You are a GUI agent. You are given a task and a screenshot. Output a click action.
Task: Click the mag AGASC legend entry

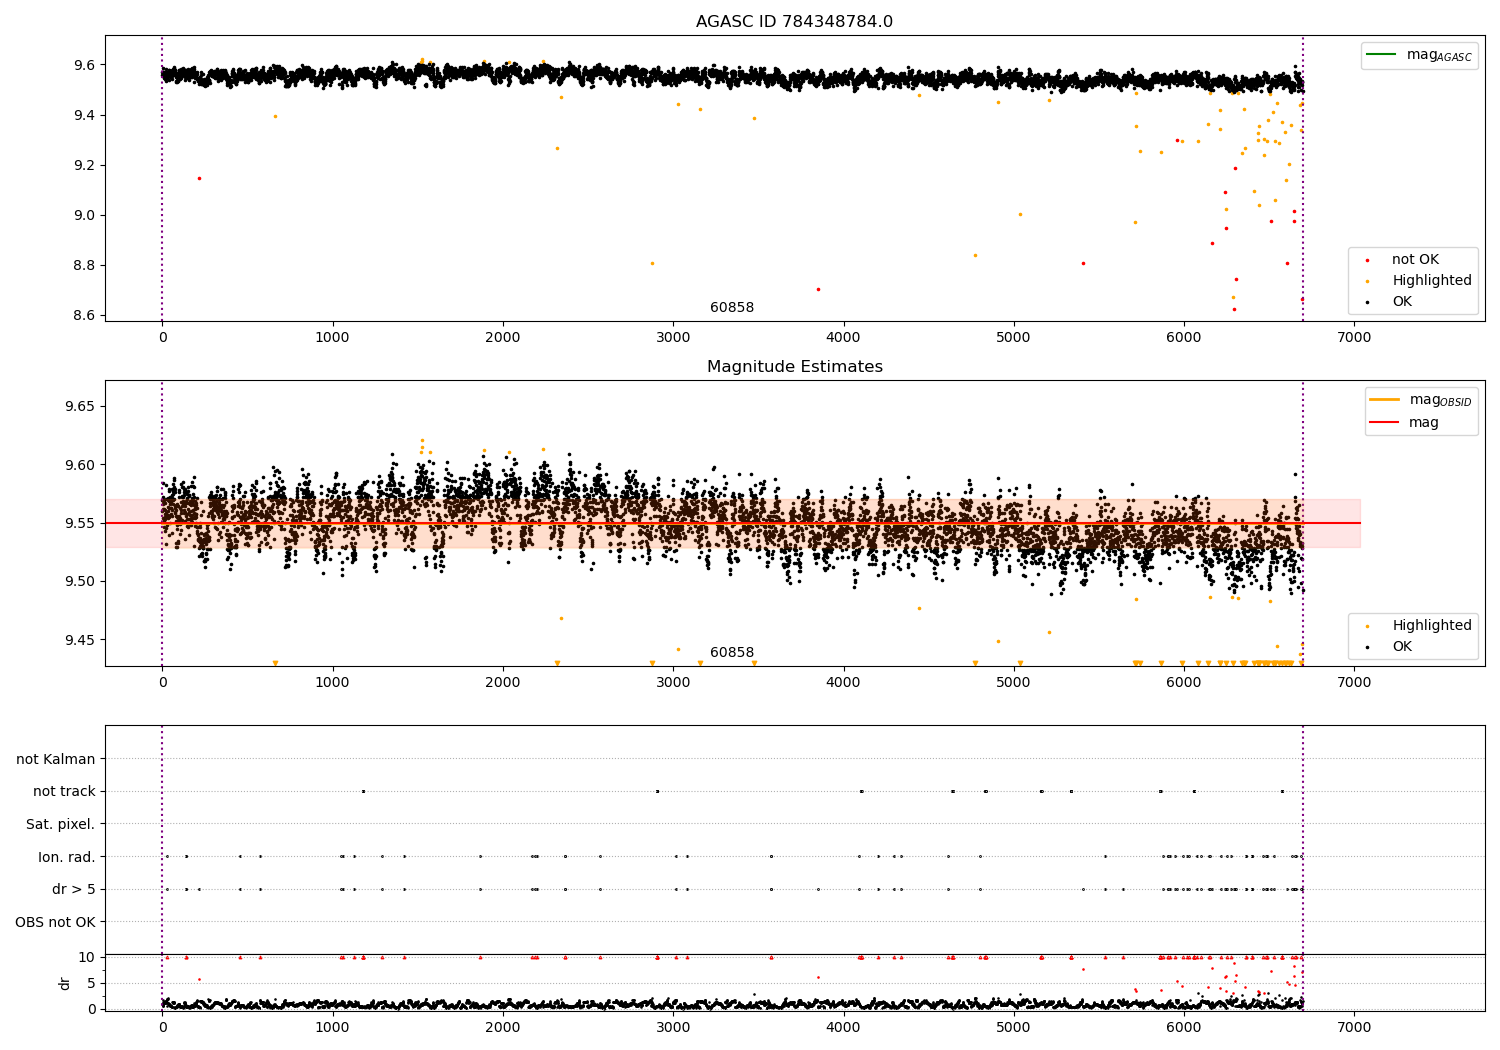tap(1419, 55)
